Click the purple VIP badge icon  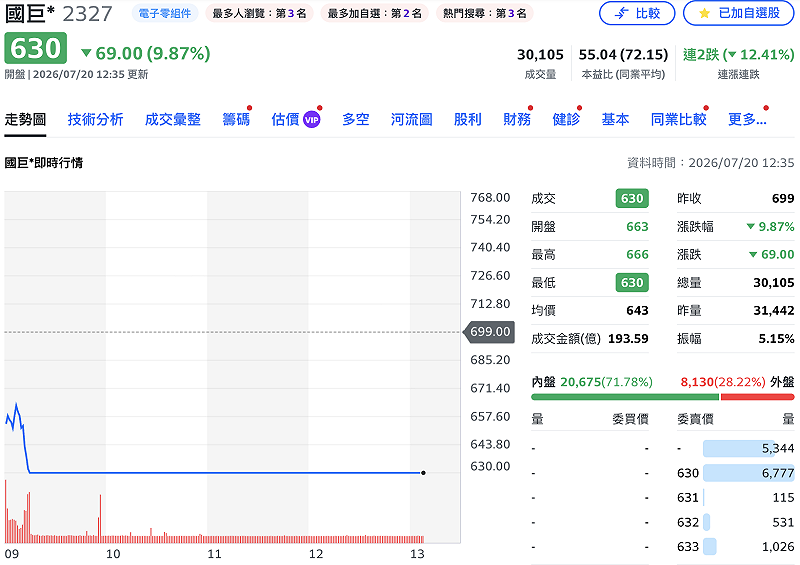tap(312, 120)
